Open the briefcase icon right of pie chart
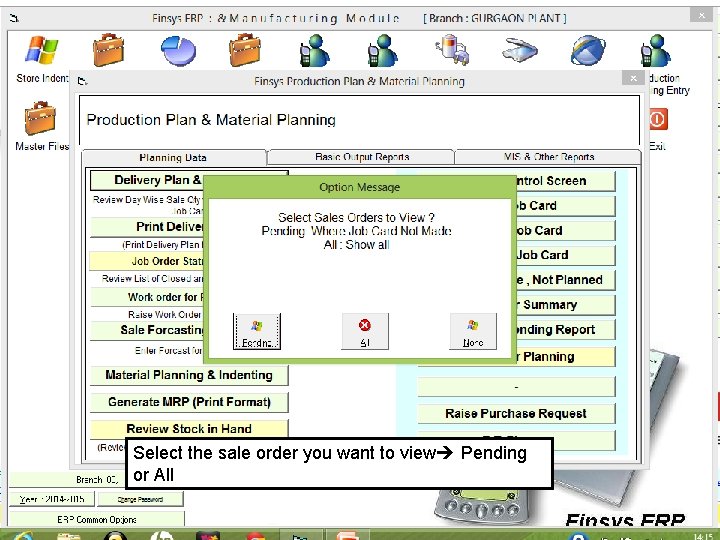720x540 pixels. [x=245, y=50]
